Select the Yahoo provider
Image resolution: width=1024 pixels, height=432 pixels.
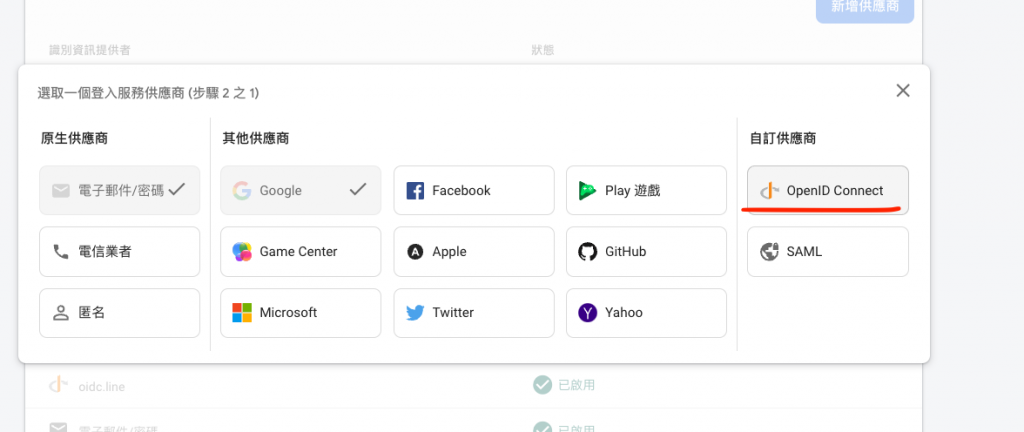(x=647, y=313)
